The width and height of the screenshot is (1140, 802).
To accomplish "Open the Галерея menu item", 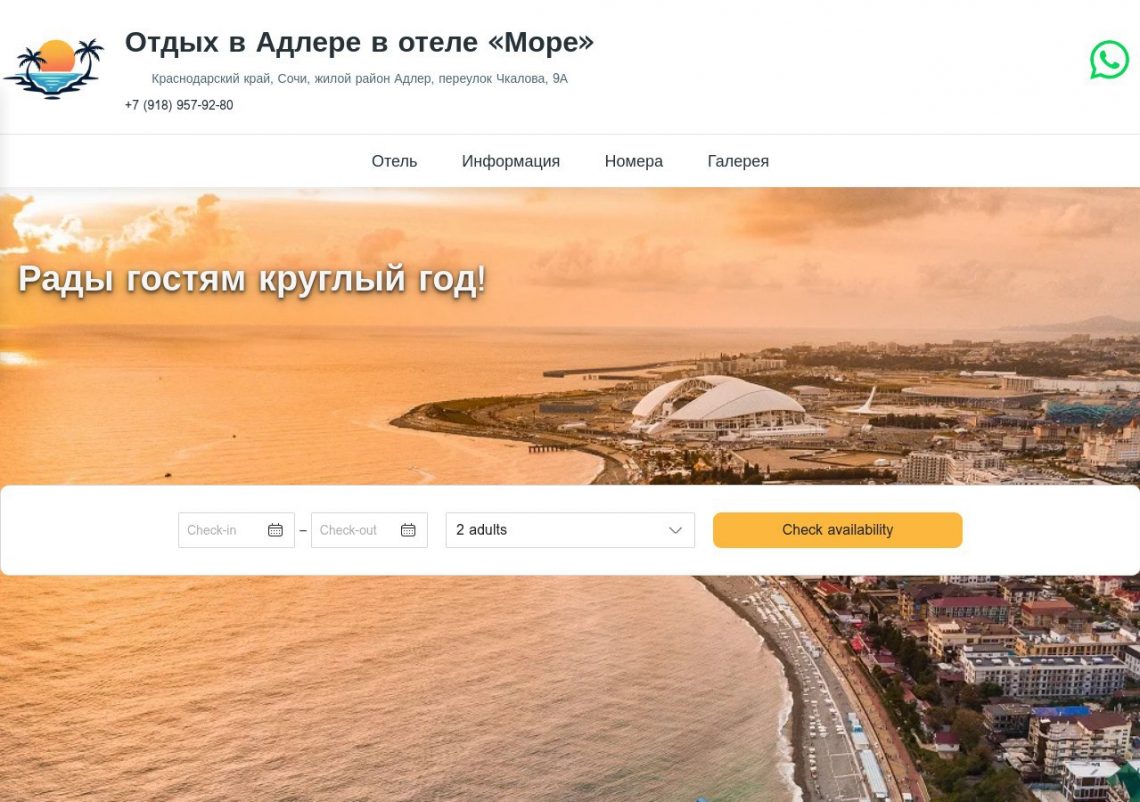I will click(738, 161).
